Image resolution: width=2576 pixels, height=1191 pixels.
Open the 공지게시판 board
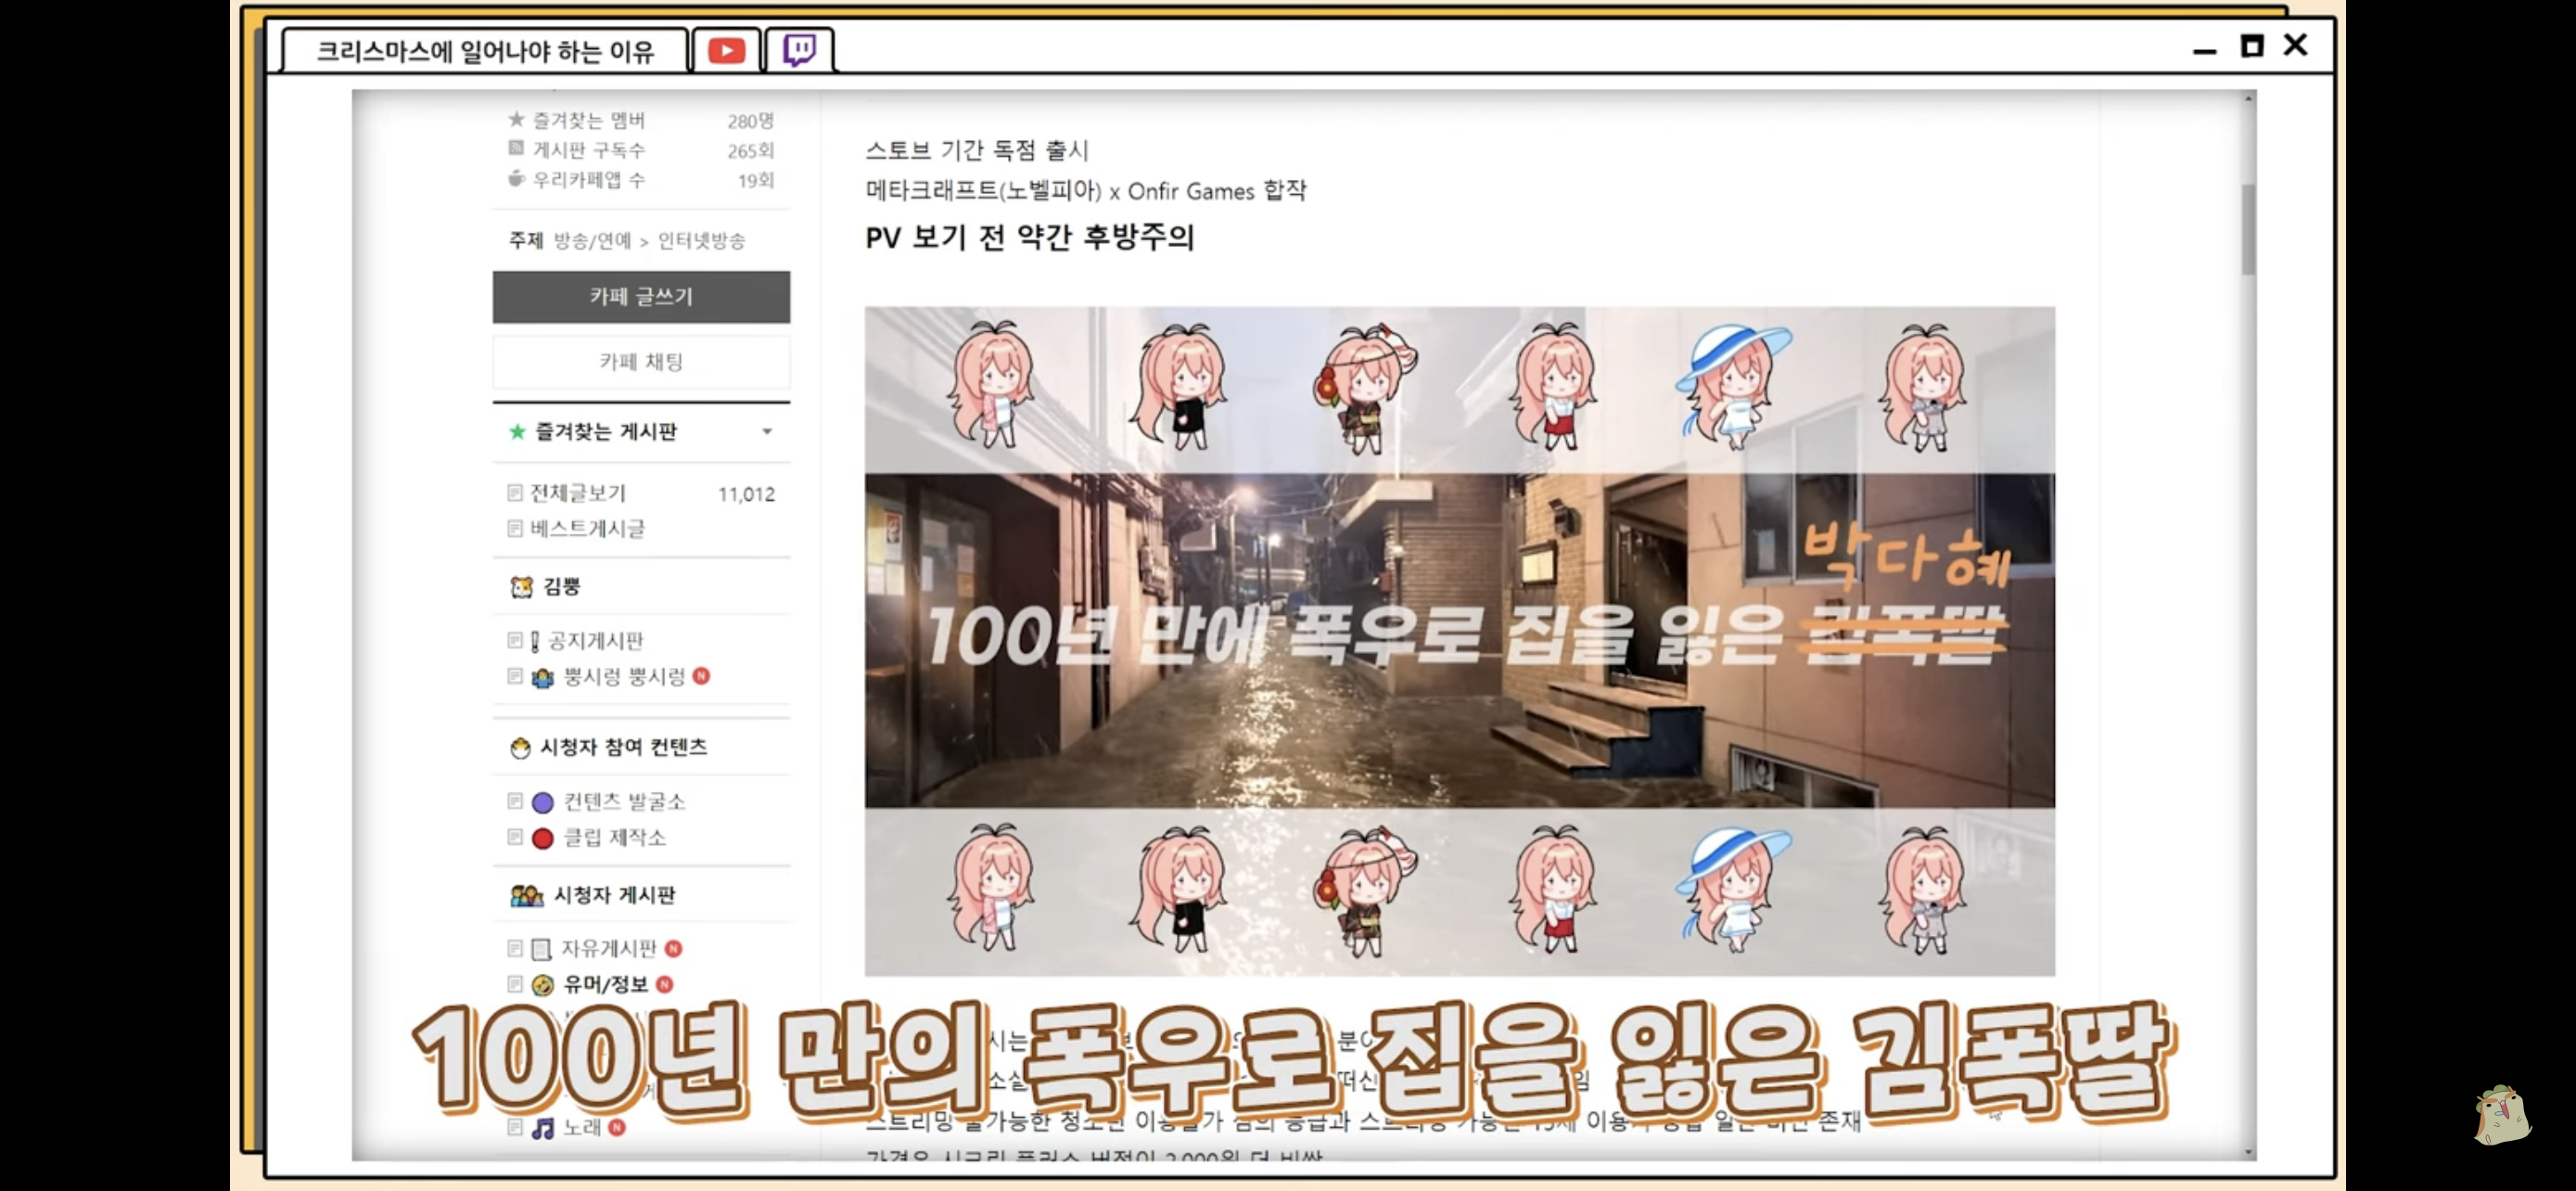click(595, 641)
